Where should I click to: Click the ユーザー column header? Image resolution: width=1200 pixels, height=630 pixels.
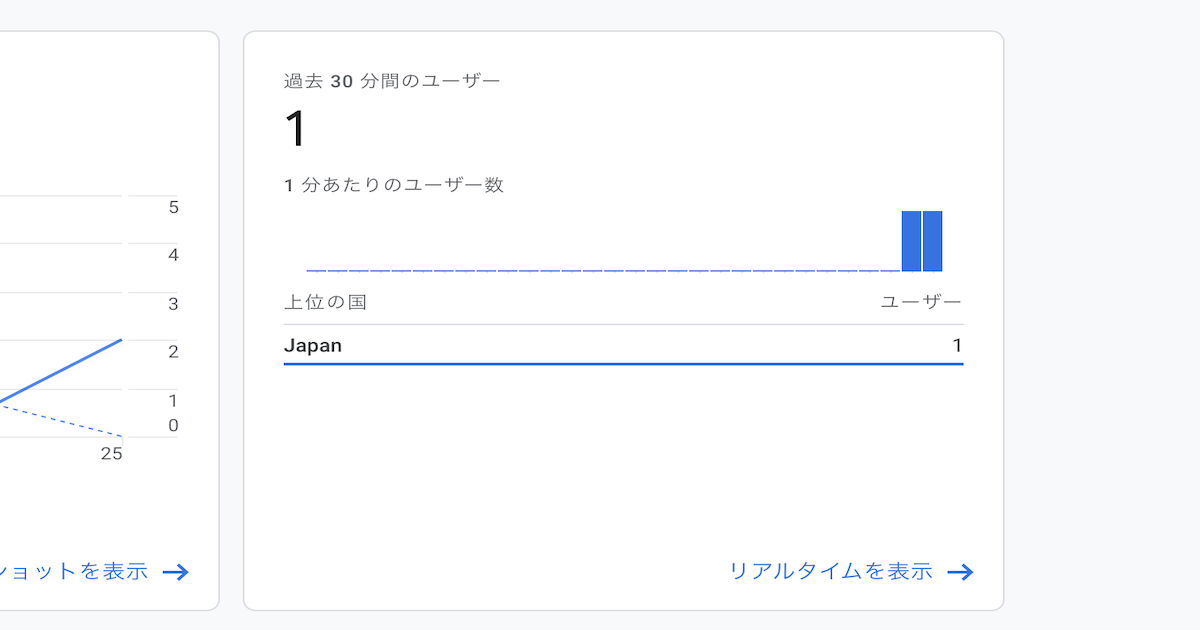pyautogui.click(x=921, y=302)
